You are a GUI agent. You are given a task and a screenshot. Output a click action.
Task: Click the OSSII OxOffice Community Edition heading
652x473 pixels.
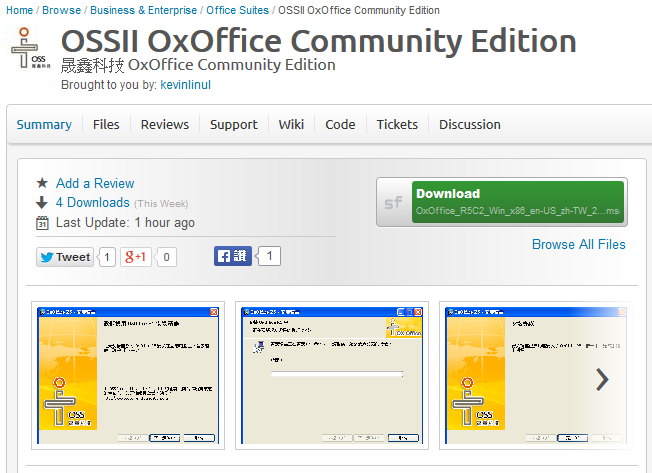pos(319,41)
